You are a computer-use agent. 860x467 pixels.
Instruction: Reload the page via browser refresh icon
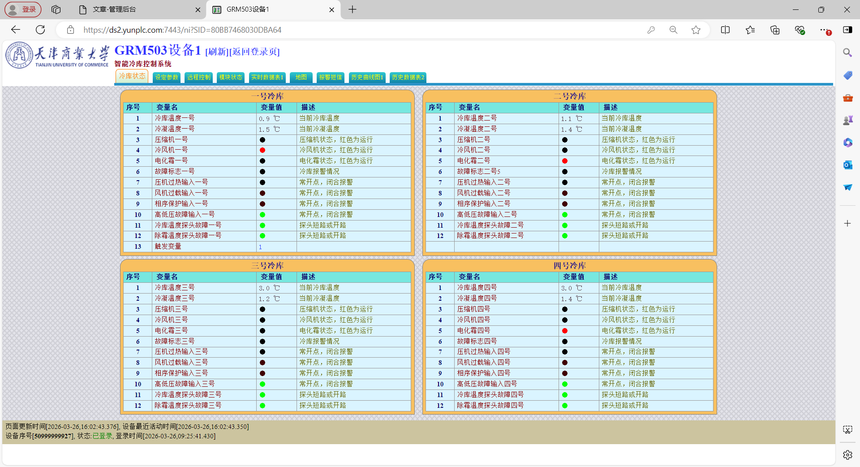pyautogui.click(x=40, y=30)
